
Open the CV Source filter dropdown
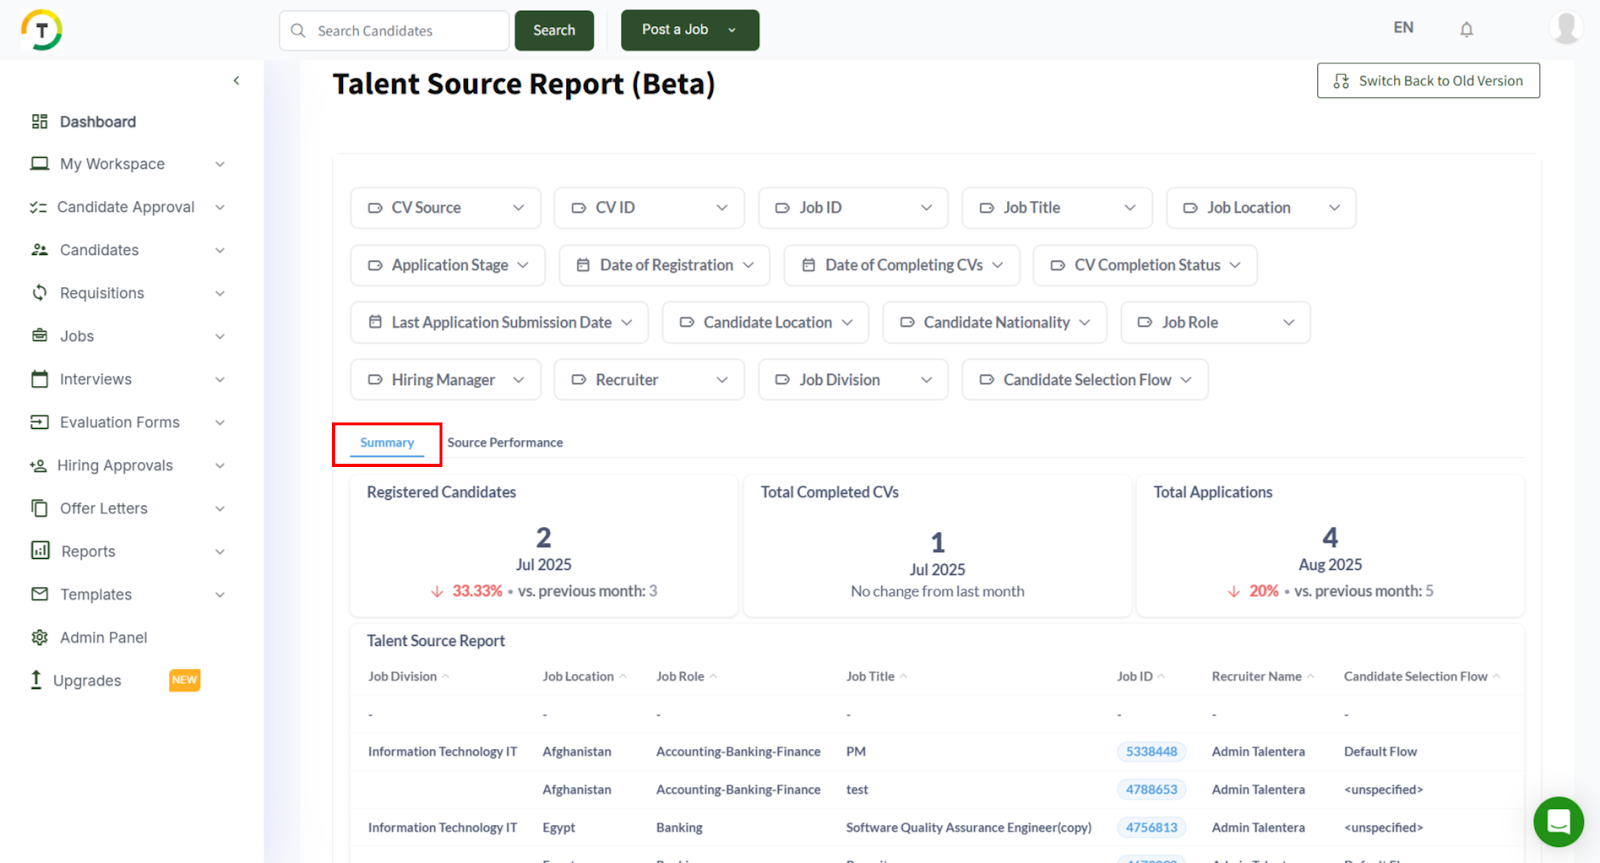[445, 208]
